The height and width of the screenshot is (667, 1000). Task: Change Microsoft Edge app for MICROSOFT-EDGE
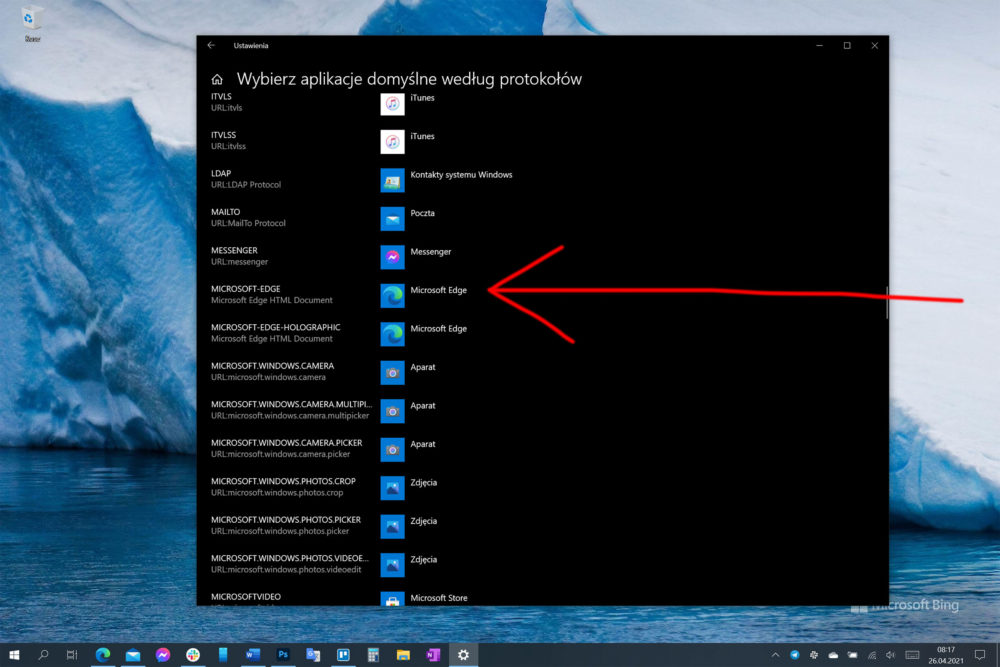438,290
